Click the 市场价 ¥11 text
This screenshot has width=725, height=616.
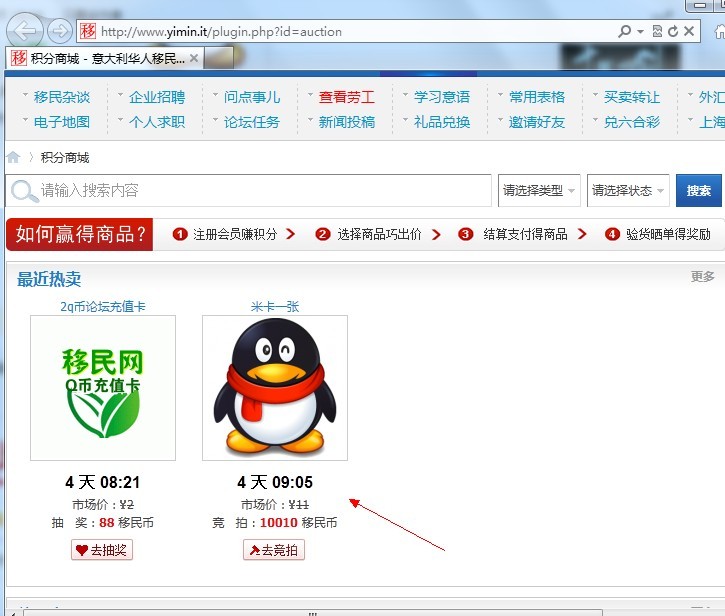(275, 505)
